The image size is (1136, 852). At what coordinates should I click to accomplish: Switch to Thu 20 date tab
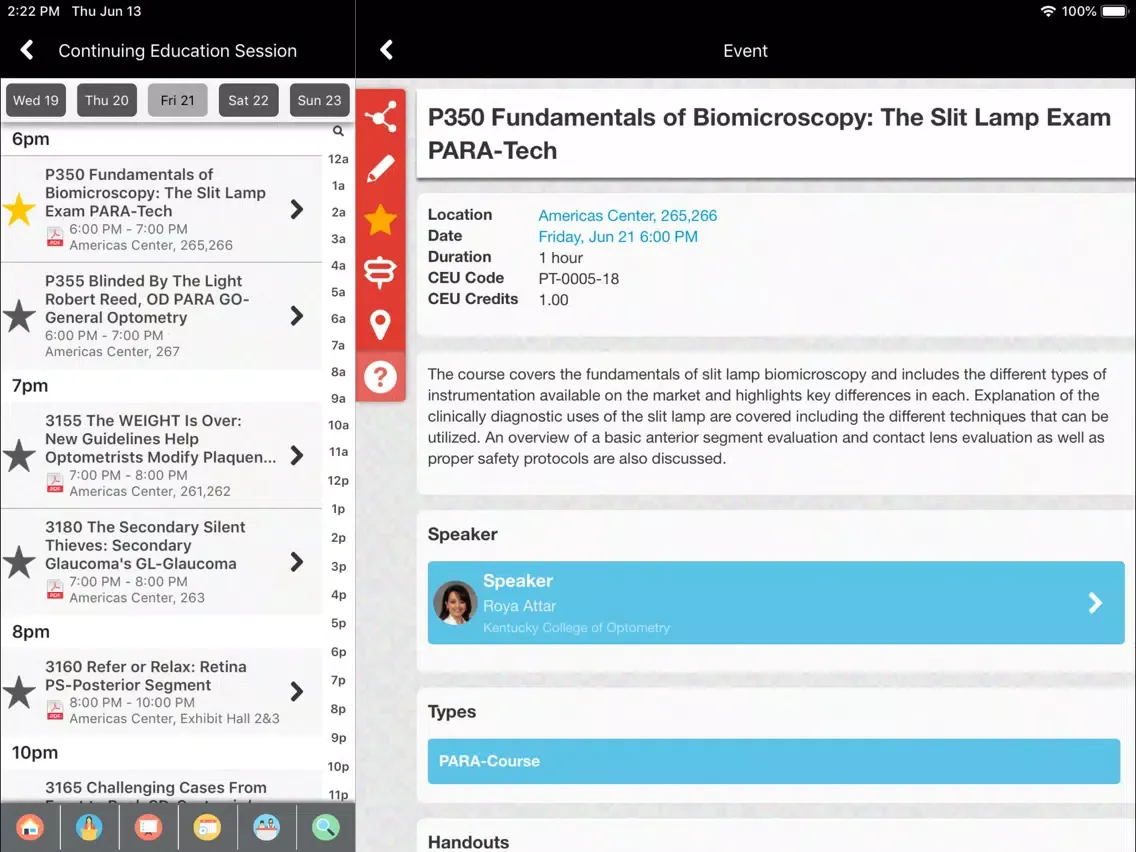106,100
